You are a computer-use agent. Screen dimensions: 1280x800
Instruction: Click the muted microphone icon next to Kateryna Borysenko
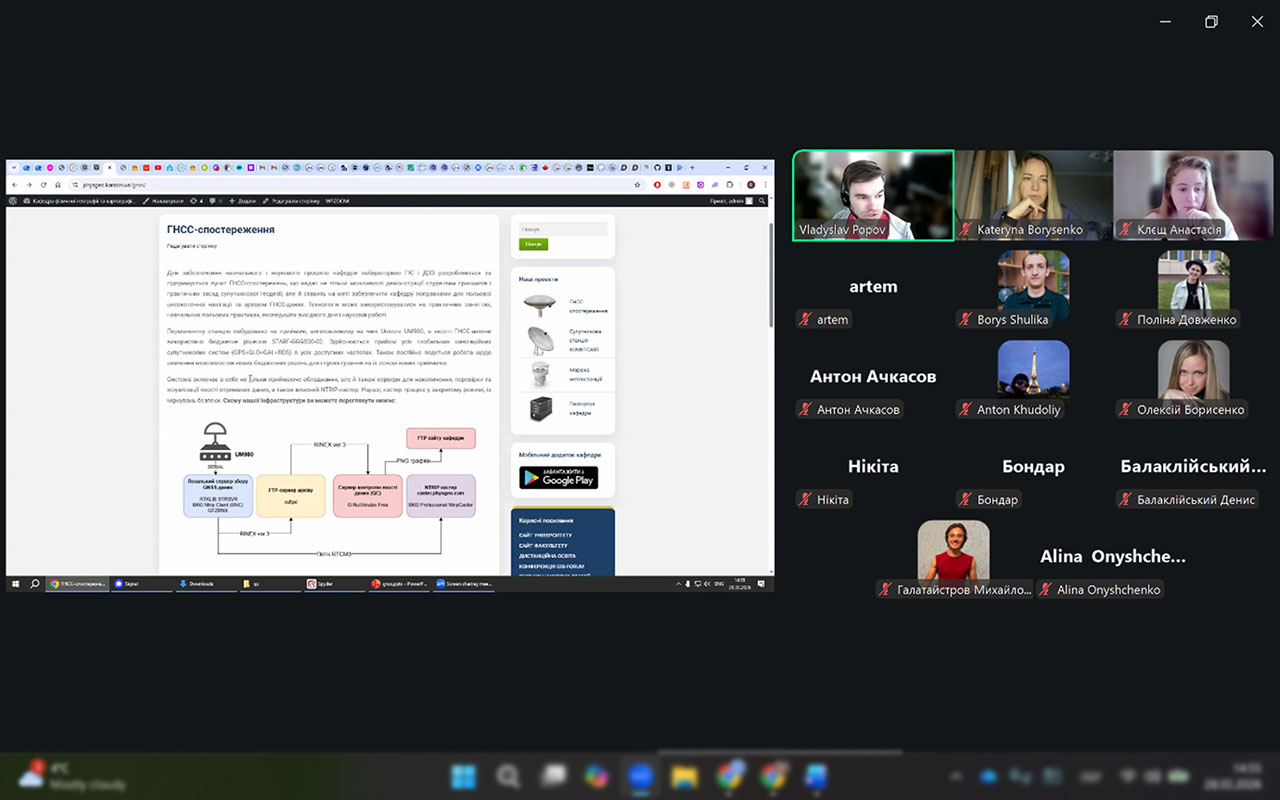tap(966, 230)
